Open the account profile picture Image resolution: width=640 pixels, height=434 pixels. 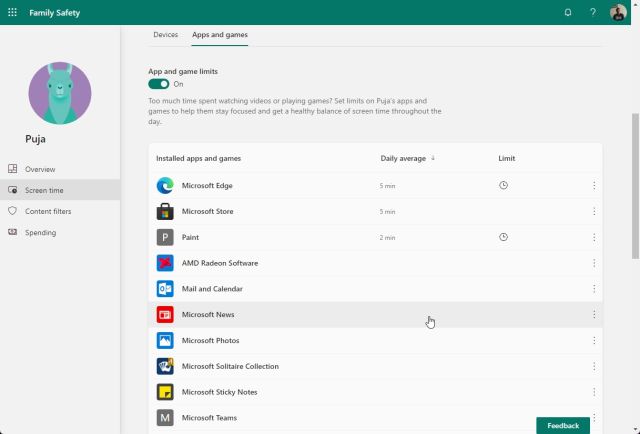(x=618, y=12)
